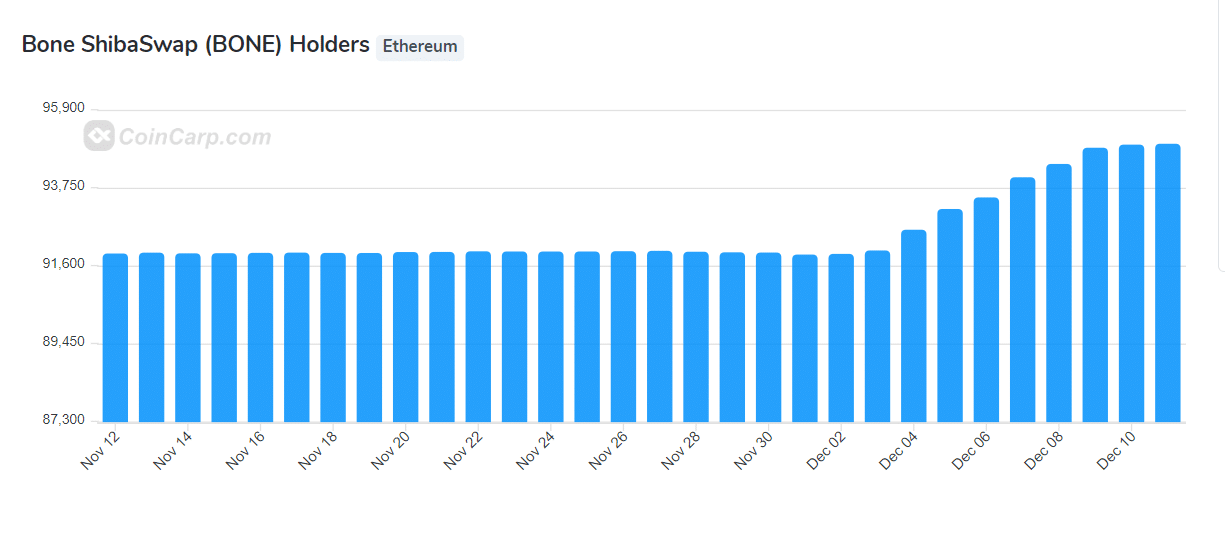Select the Nov 24 holders bar

[x=550, y=337]
